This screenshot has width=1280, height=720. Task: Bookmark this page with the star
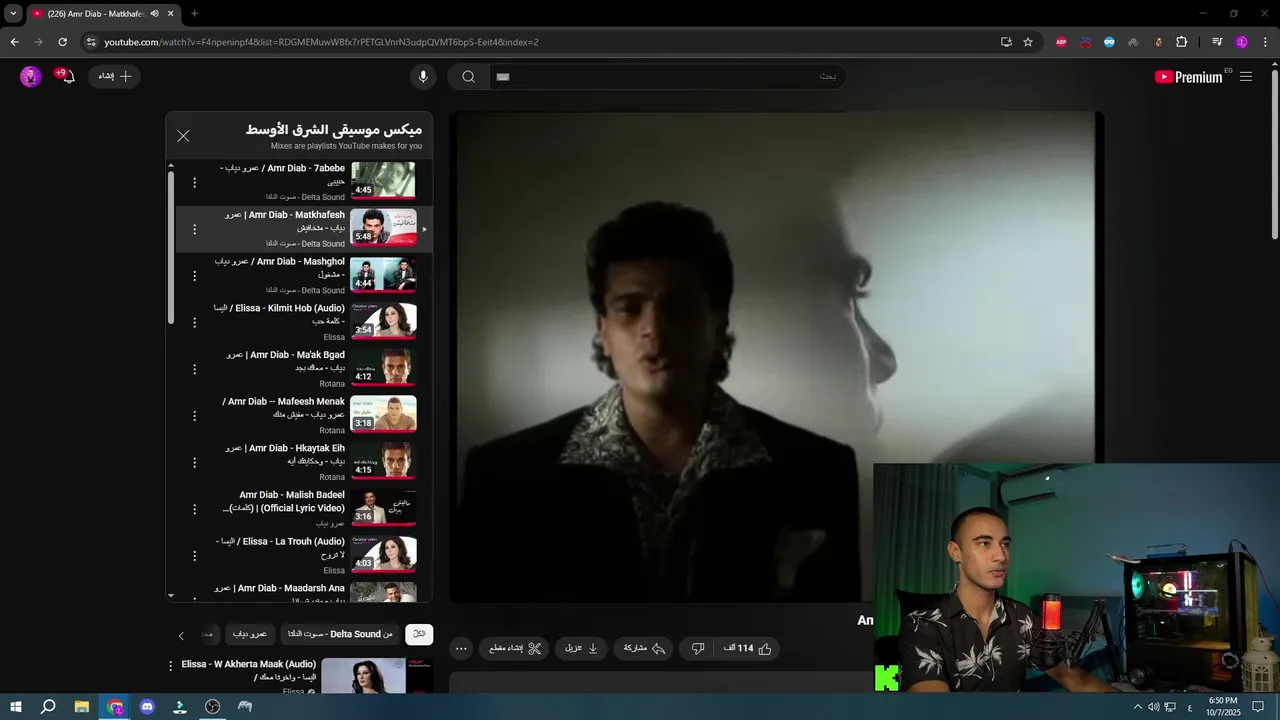[1027, 42]
